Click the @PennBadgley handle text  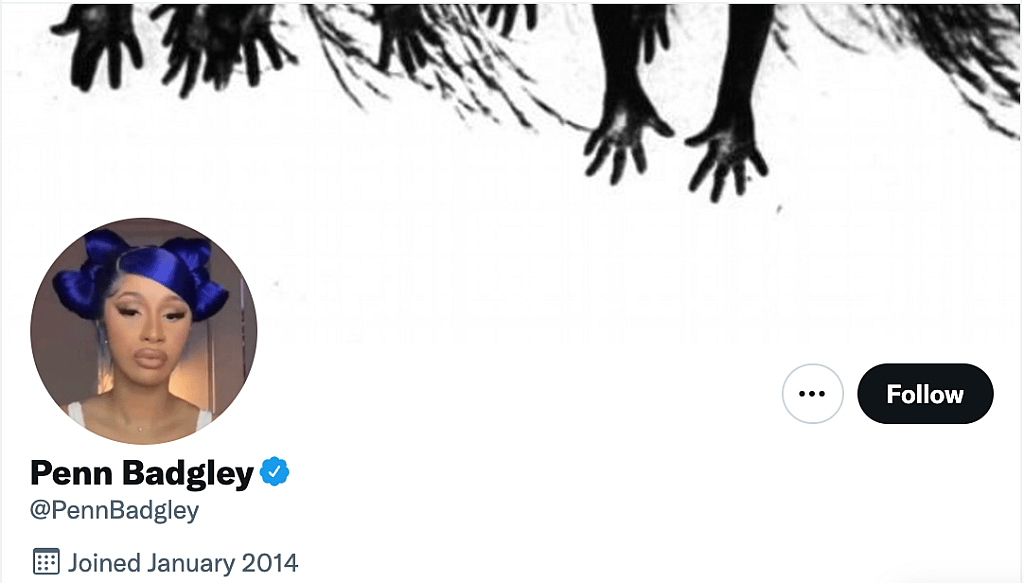coord(114,510)
